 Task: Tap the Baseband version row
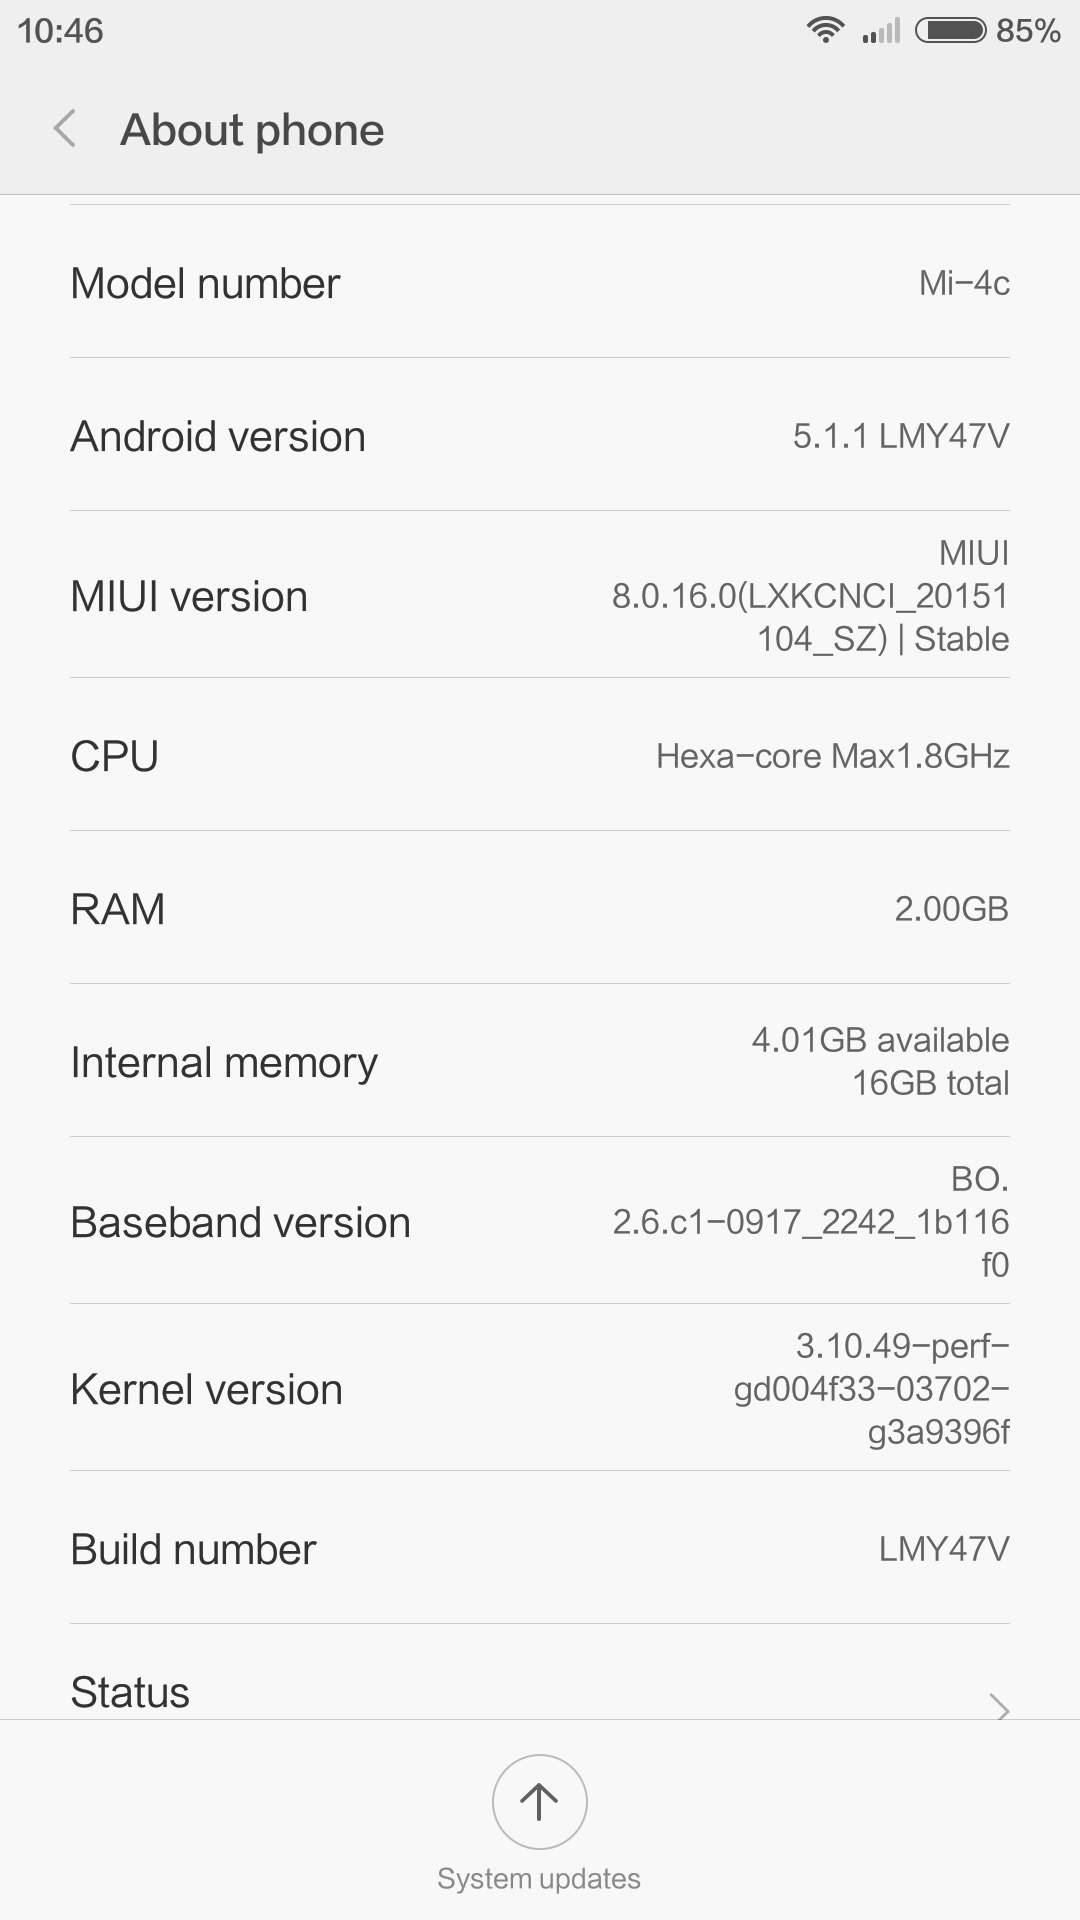(540, 1221)
